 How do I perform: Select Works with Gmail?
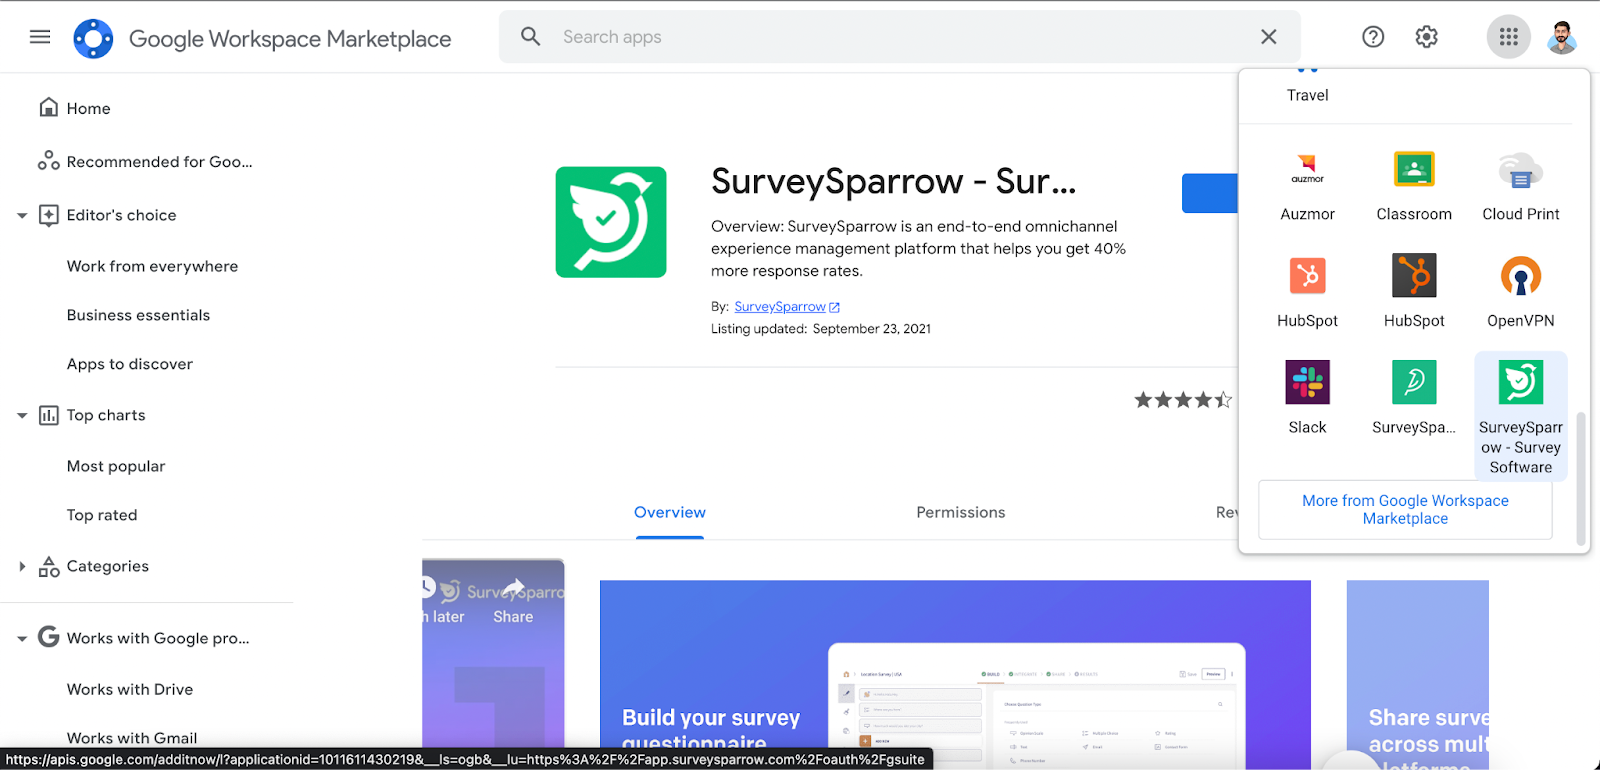132,738
